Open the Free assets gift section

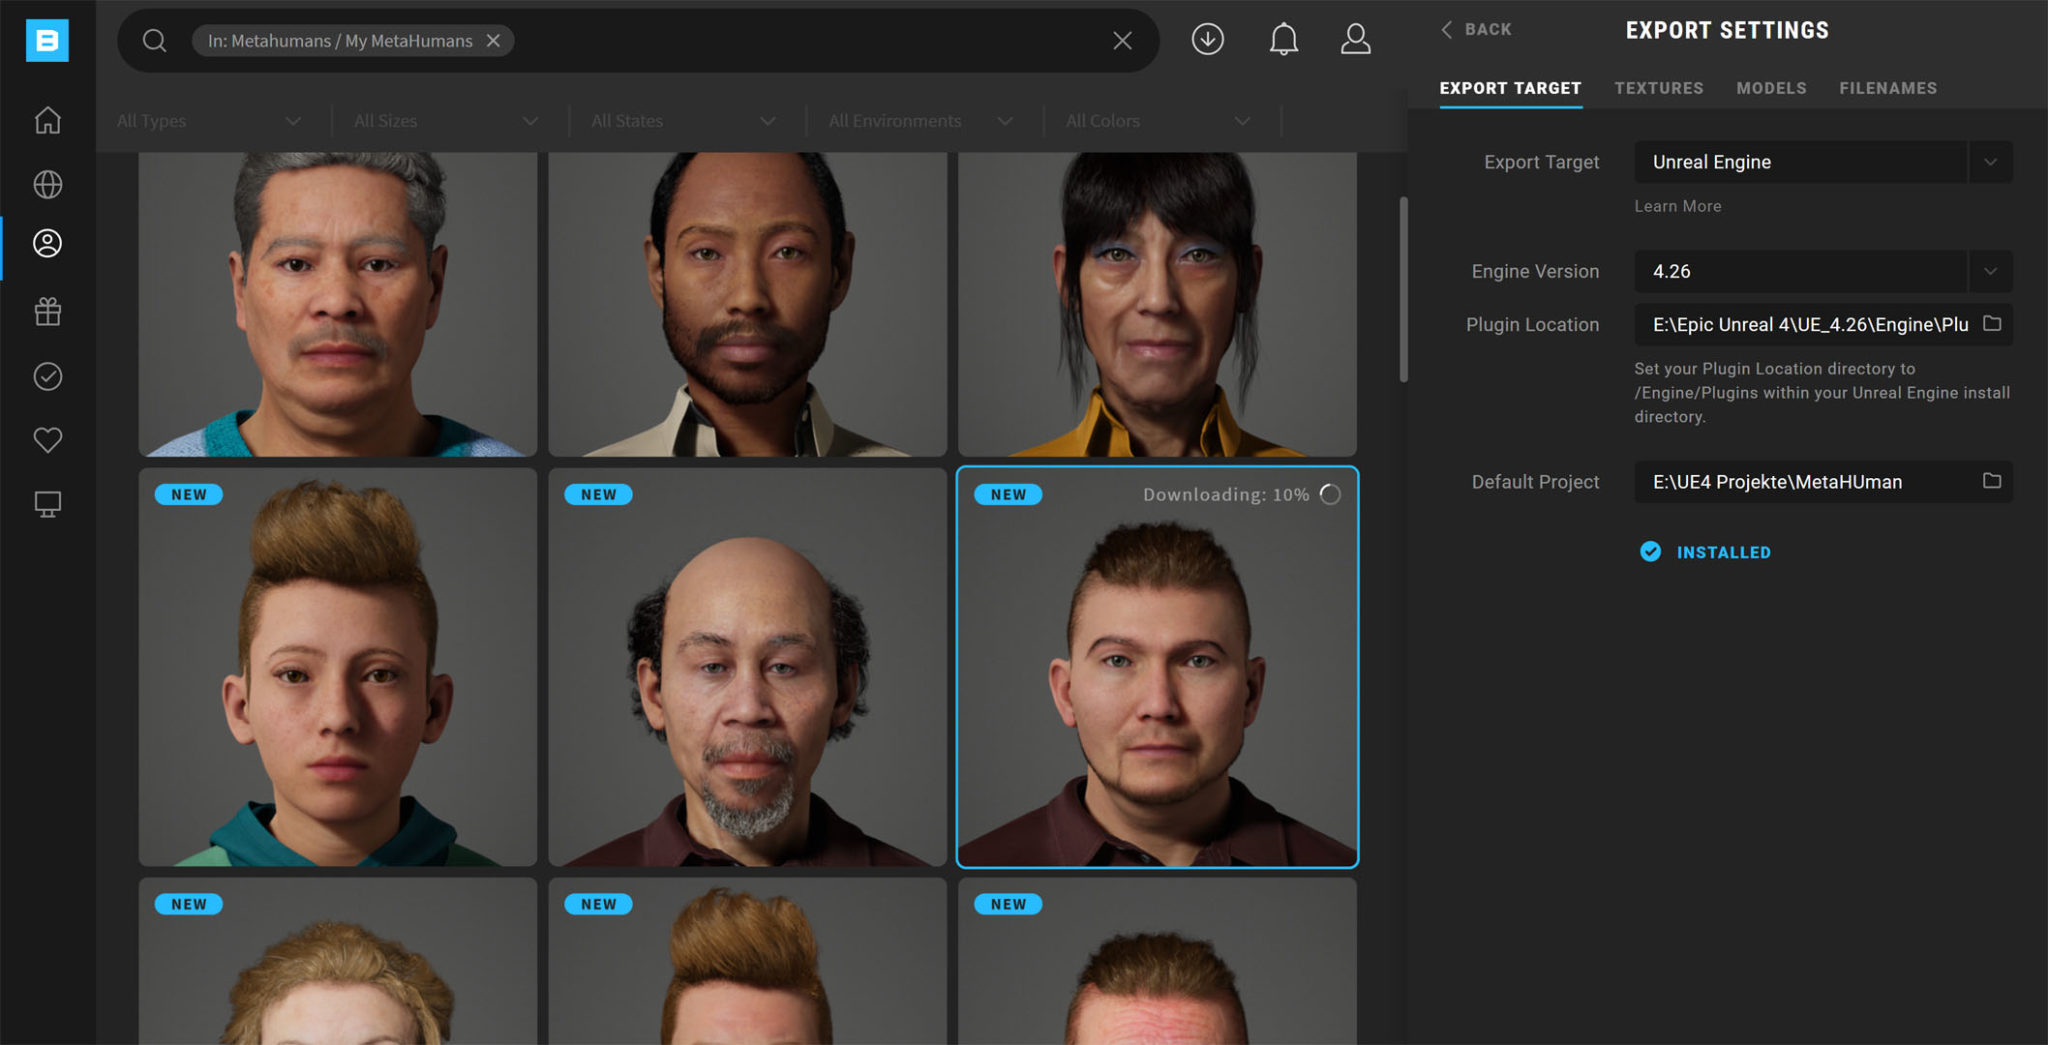[47, 311]
